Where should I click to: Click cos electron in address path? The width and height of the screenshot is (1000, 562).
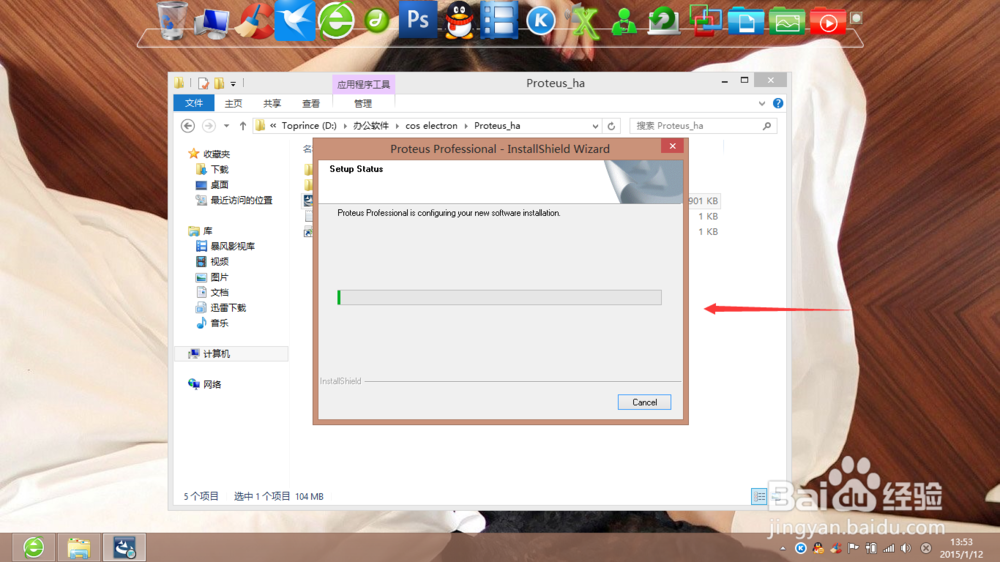pos(432,126)
